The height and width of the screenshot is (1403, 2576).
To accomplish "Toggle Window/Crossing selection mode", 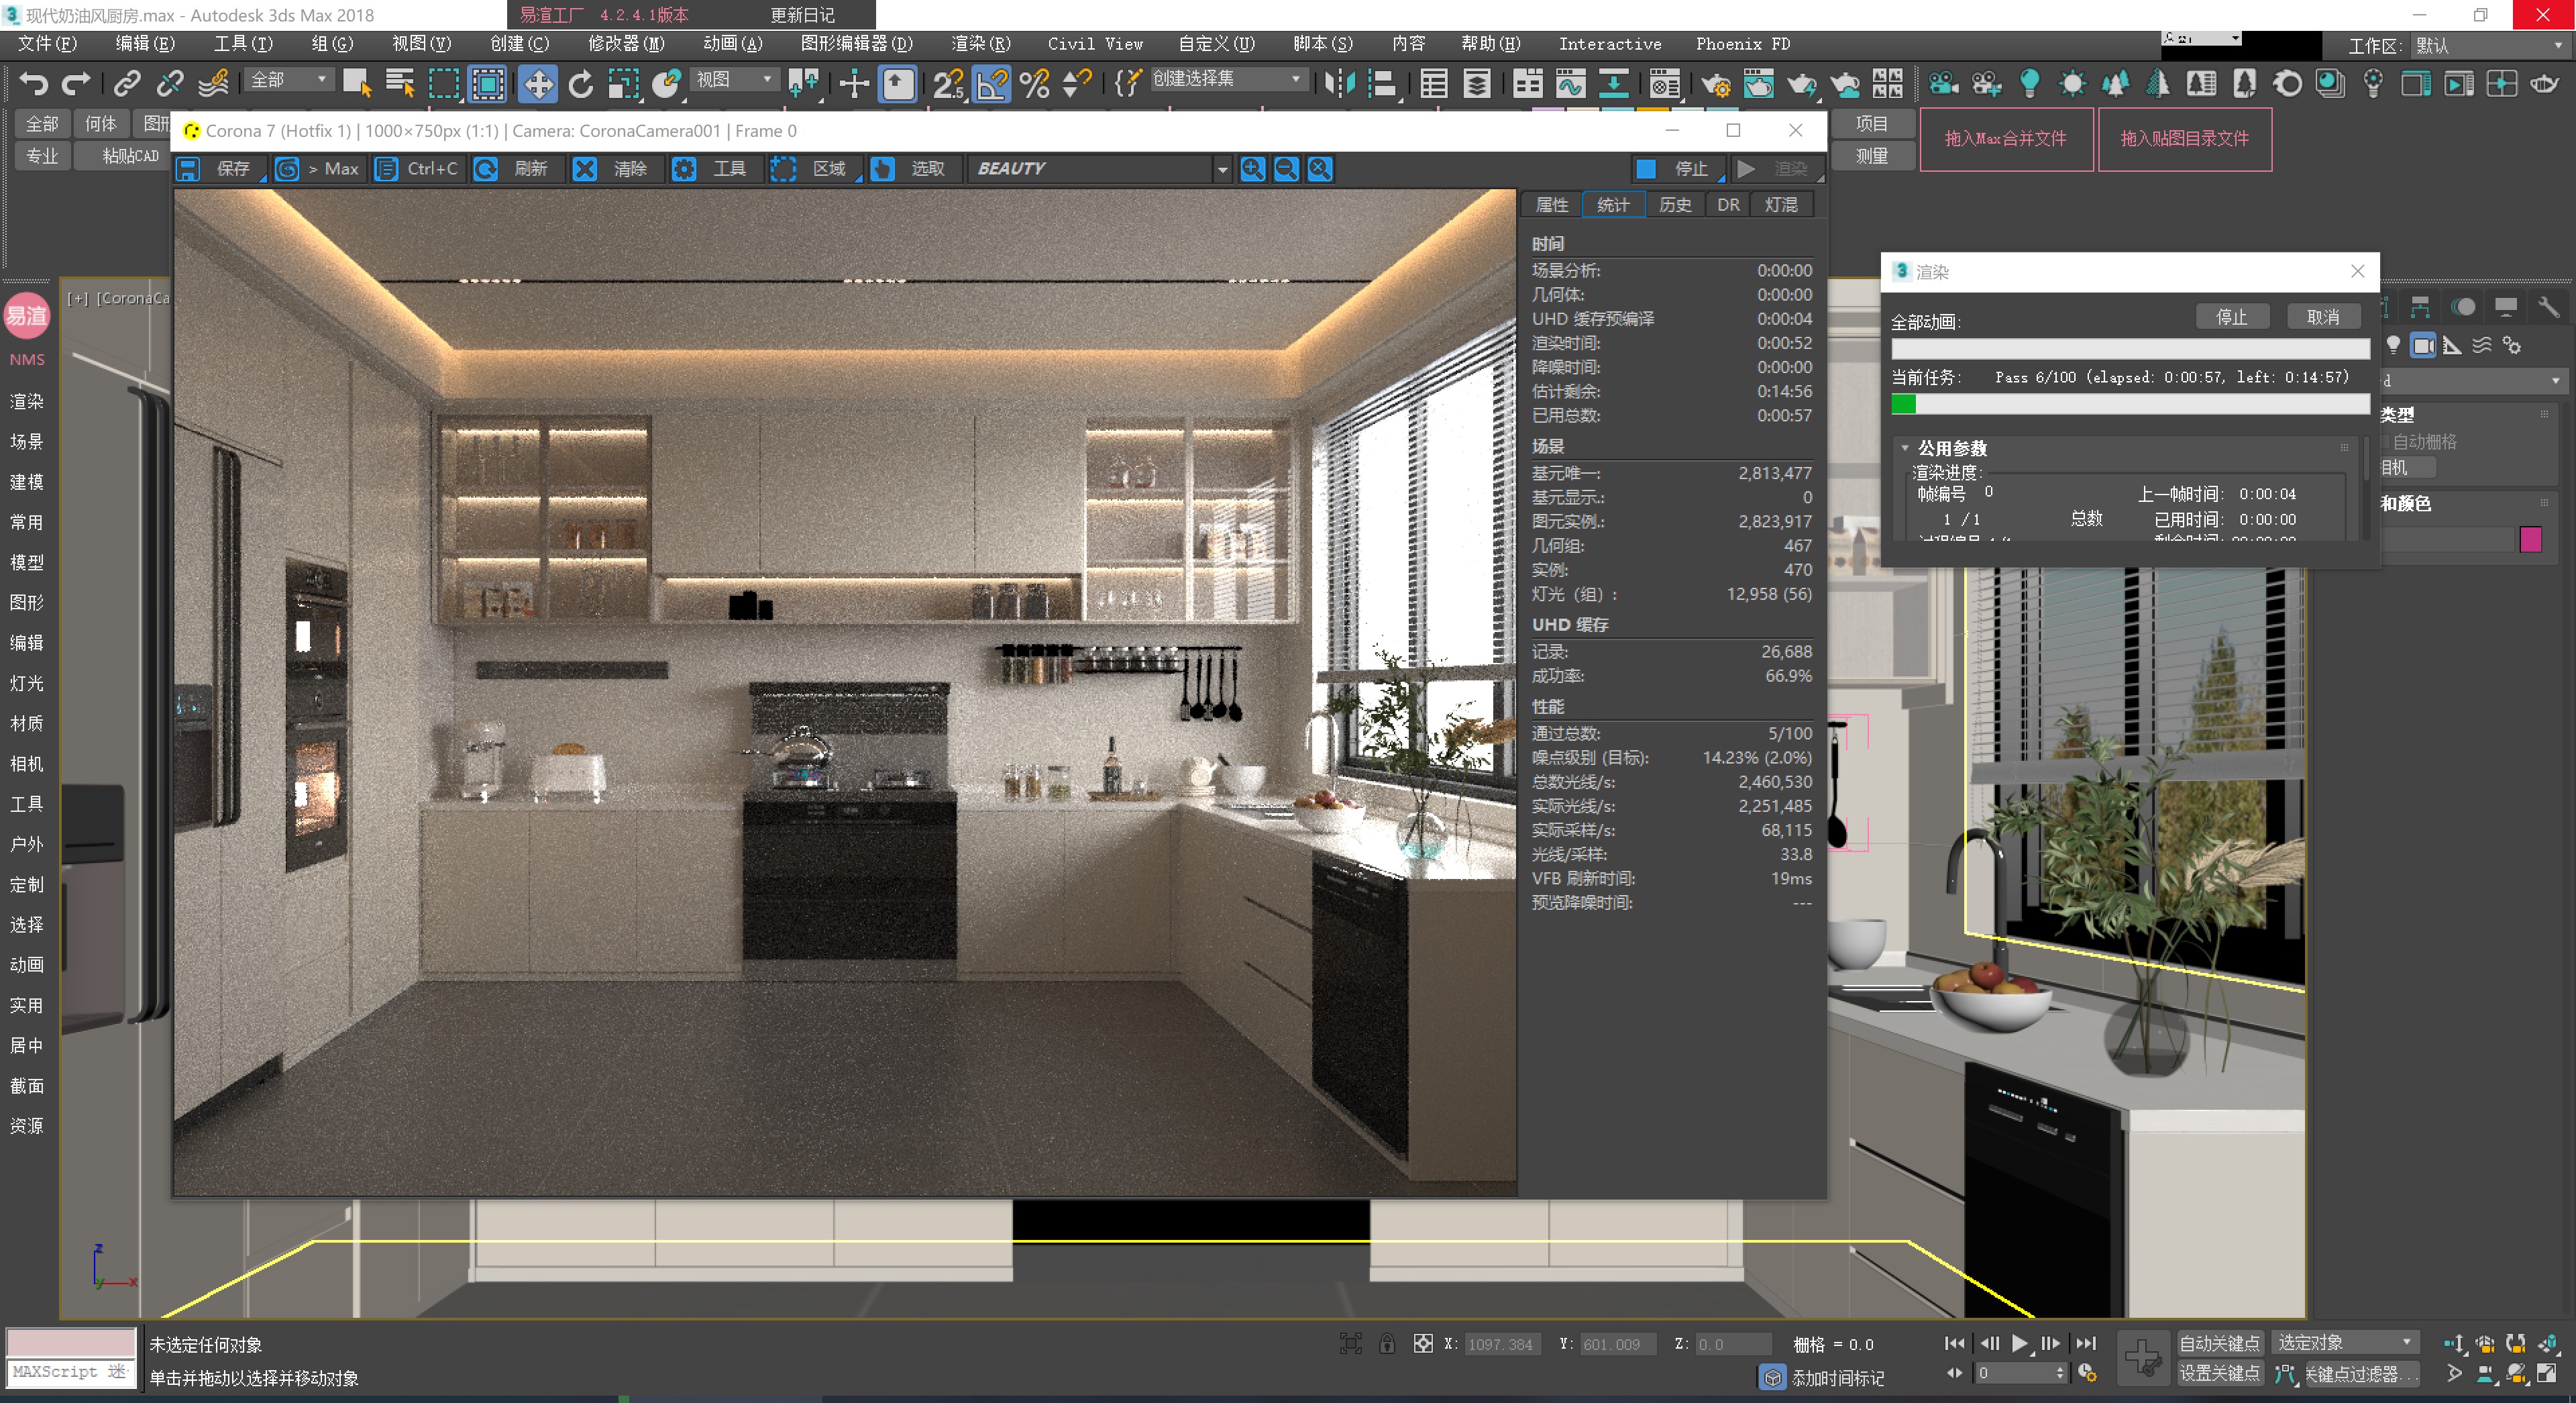I will [488, 83].
